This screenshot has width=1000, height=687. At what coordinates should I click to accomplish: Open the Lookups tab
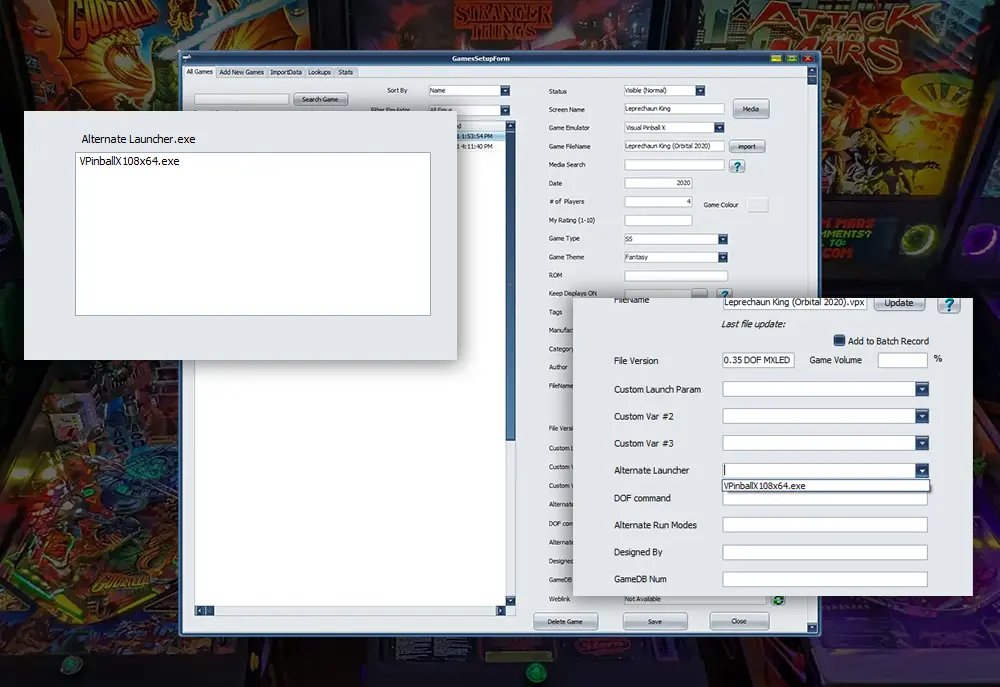[320, 72]
